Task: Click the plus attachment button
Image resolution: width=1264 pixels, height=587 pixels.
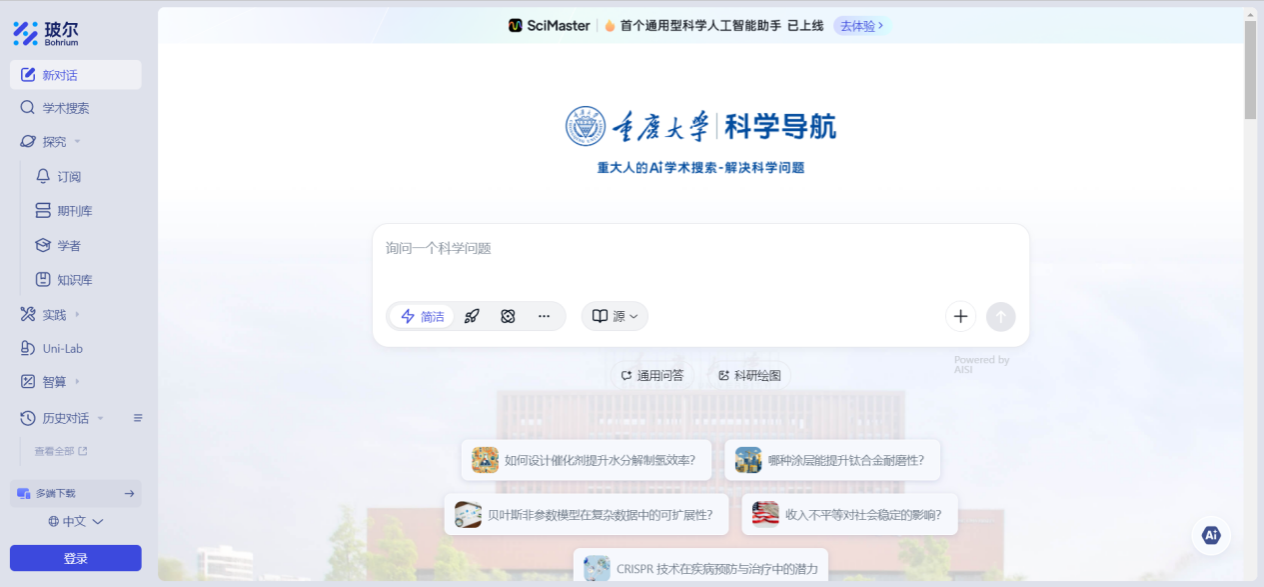Action: [960, 317]
